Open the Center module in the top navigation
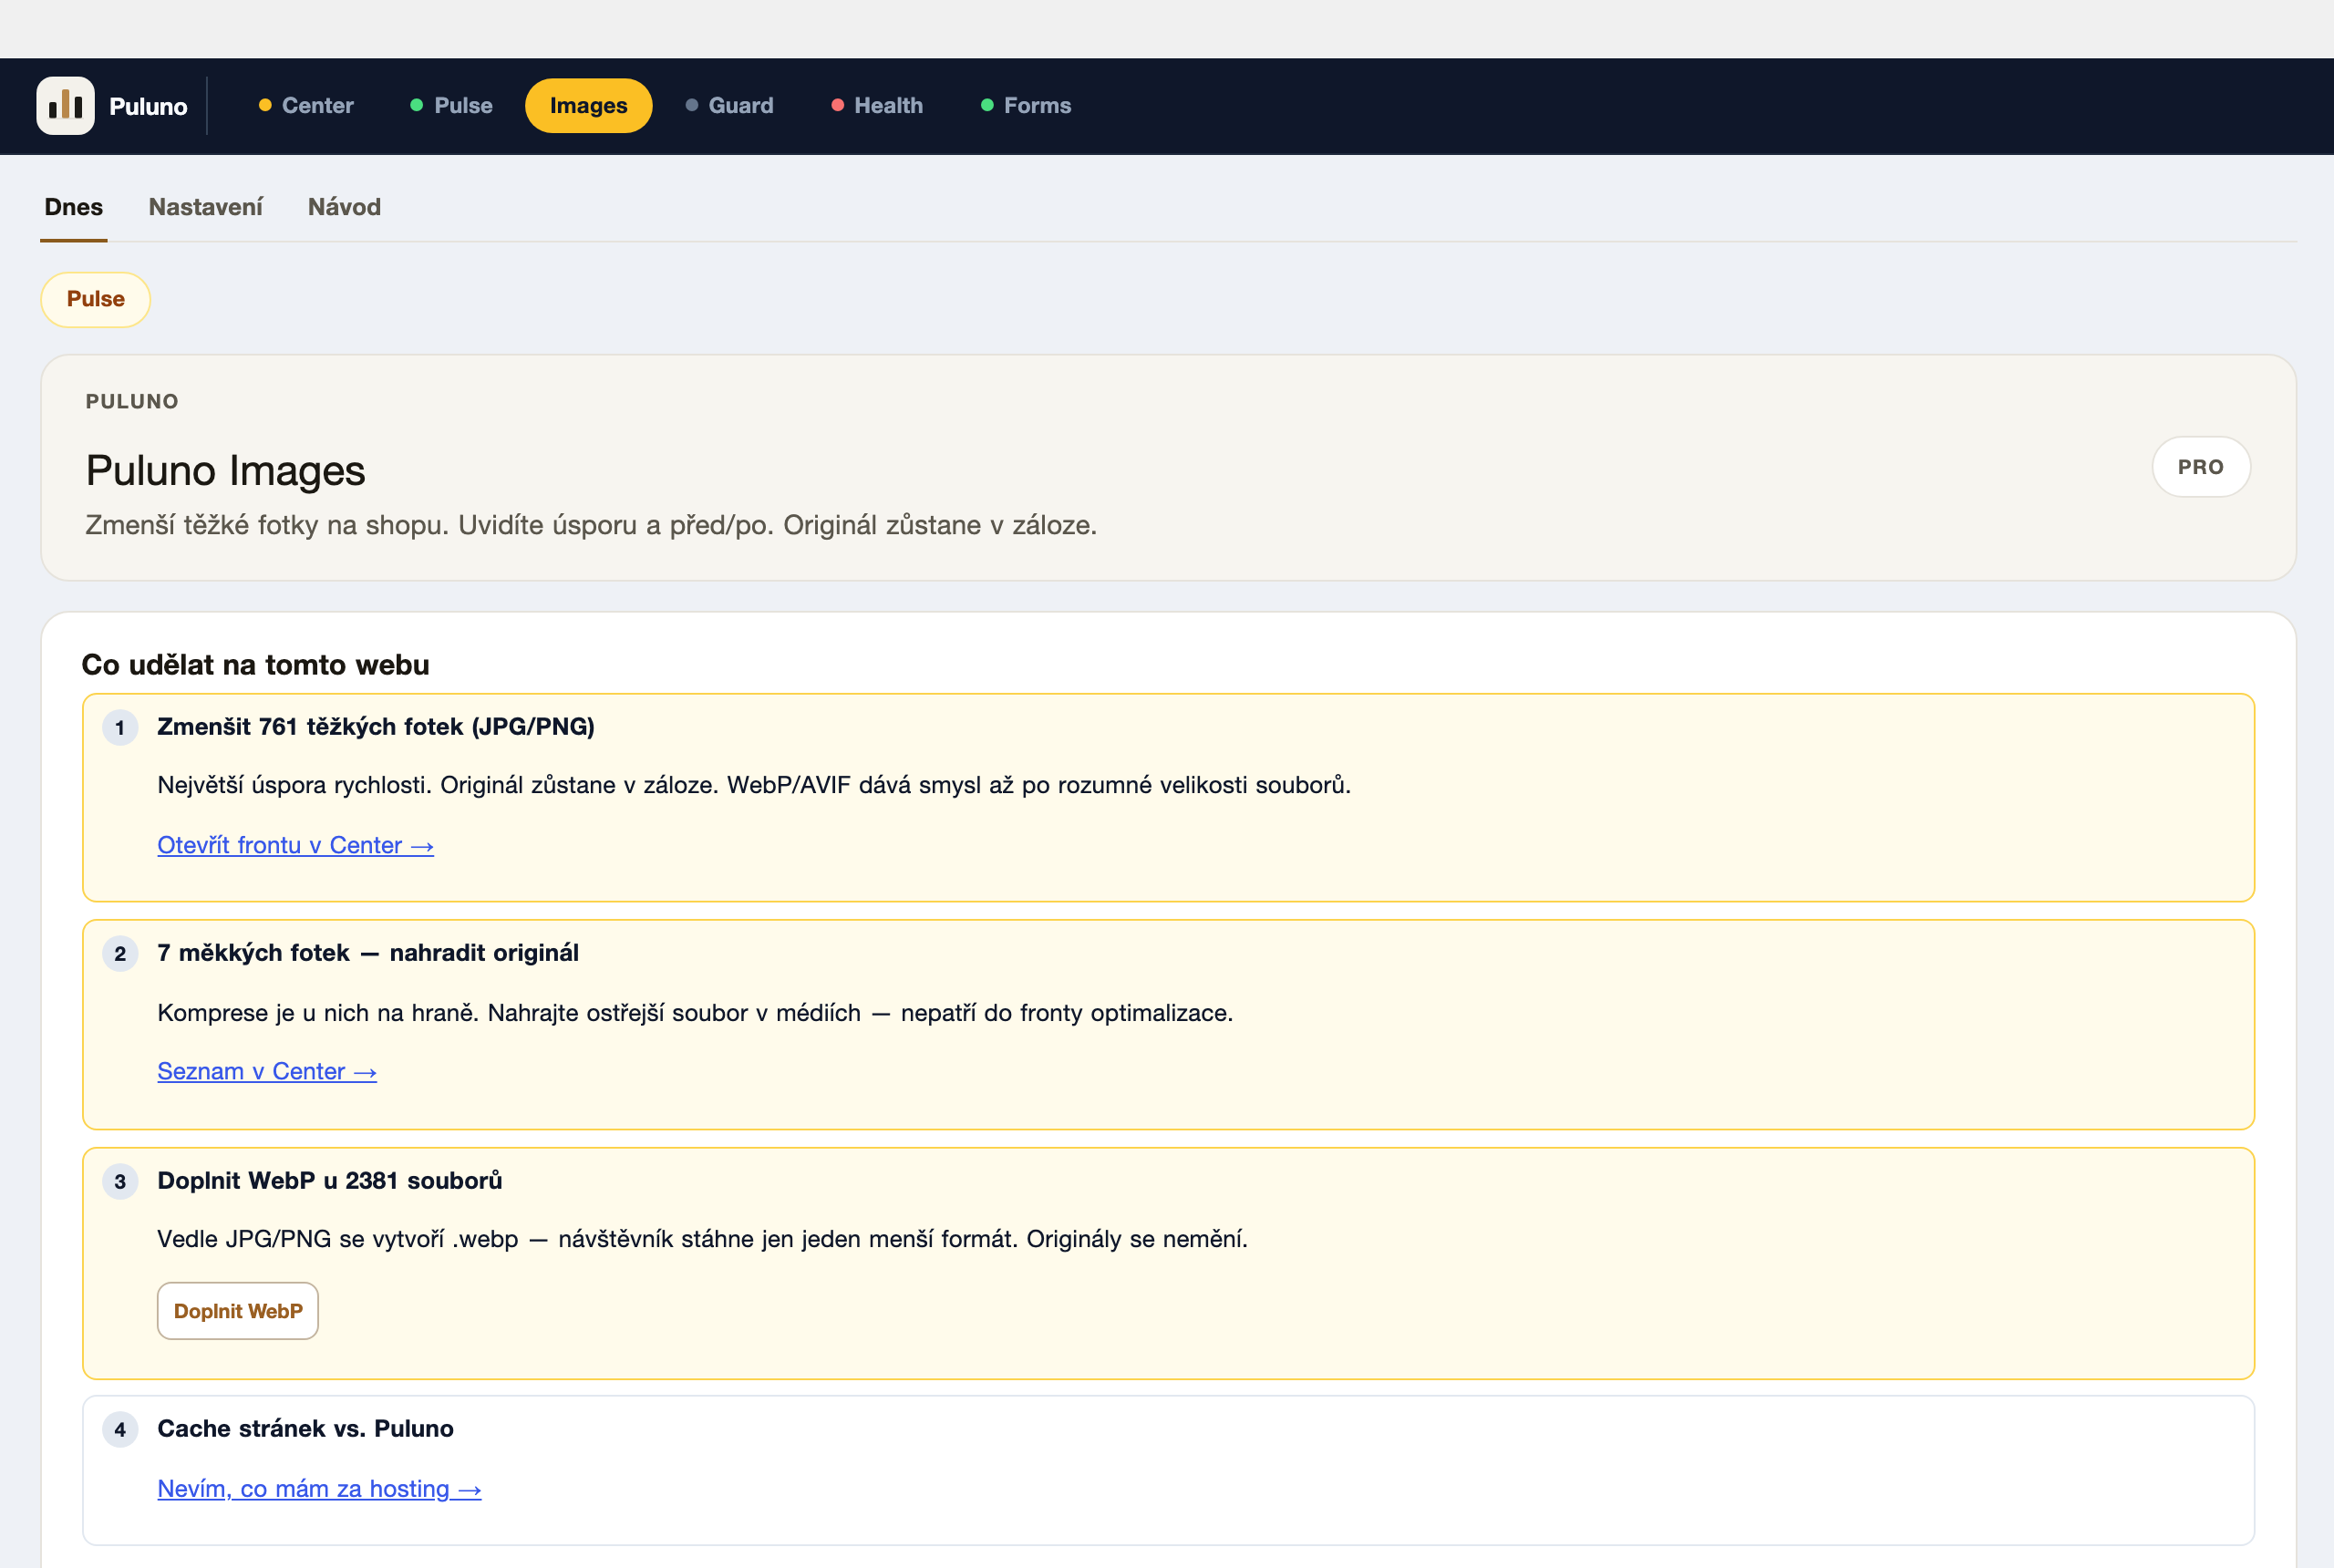 (x=306, y=105)
